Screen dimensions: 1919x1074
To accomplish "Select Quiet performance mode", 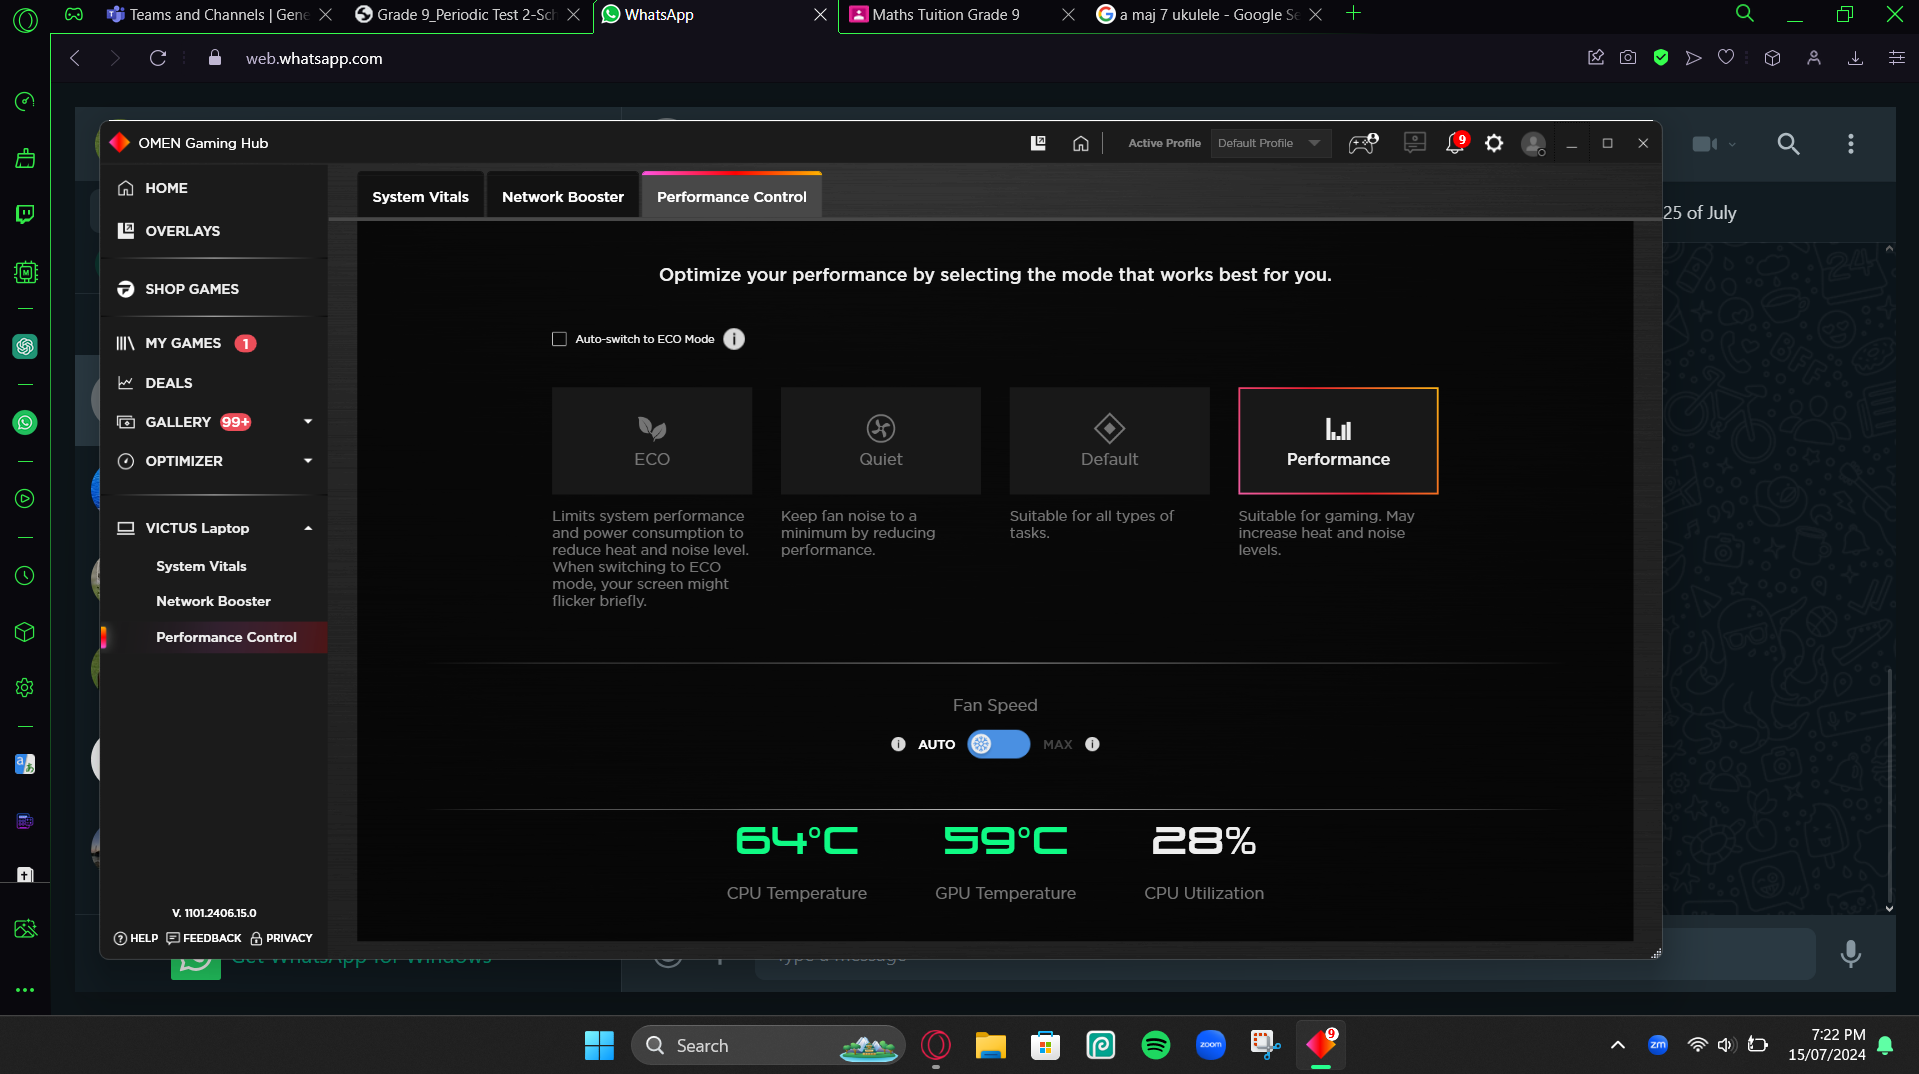I will 881,441.
